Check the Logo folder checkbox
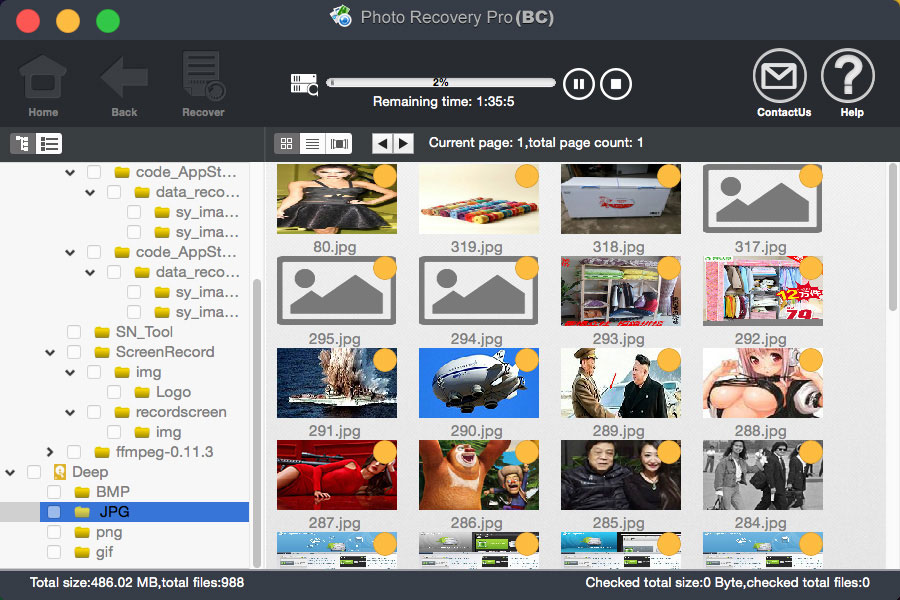900x600 pixels. (114, 392)
